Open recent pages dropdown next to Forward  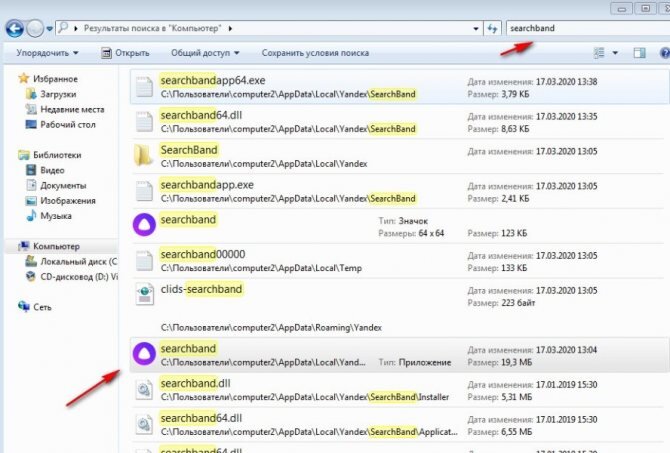coord(49,29)
